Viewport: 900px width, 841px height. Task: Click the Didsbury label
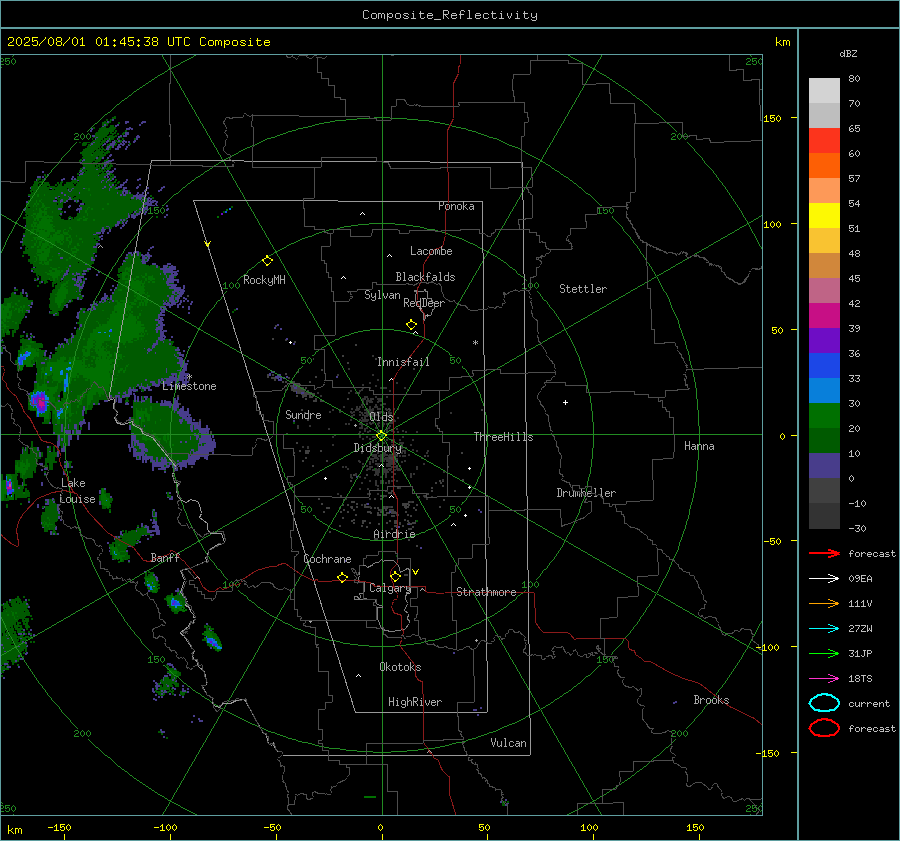tap(378, 448)
